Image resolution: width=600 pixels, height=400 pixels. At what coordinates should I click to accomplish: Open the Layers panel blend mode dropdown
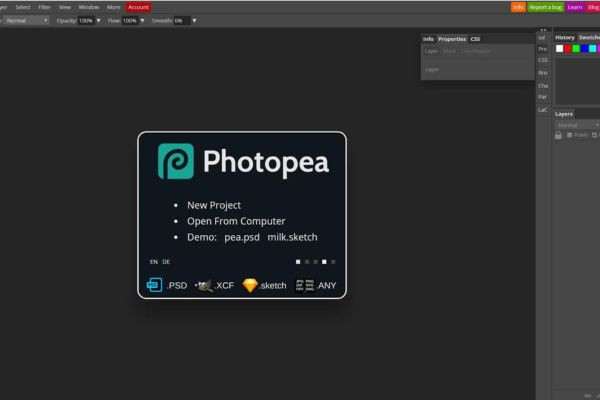577,125
